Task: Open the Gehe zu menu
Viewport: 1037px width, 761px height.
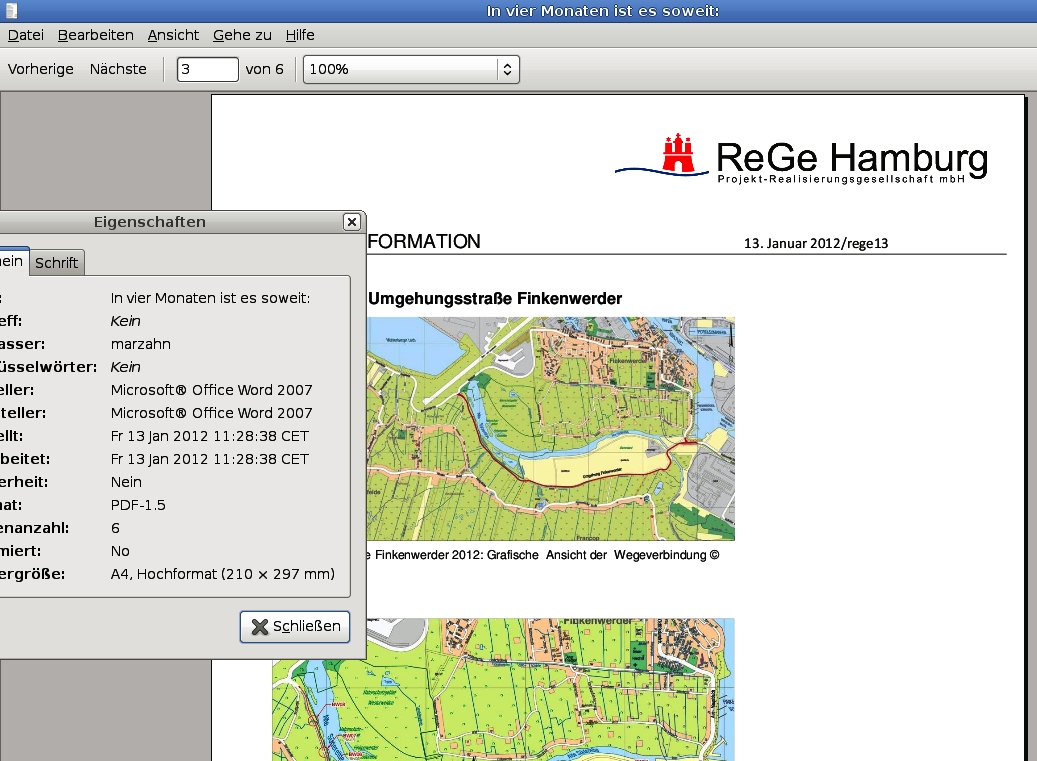Action: point(242,35)
